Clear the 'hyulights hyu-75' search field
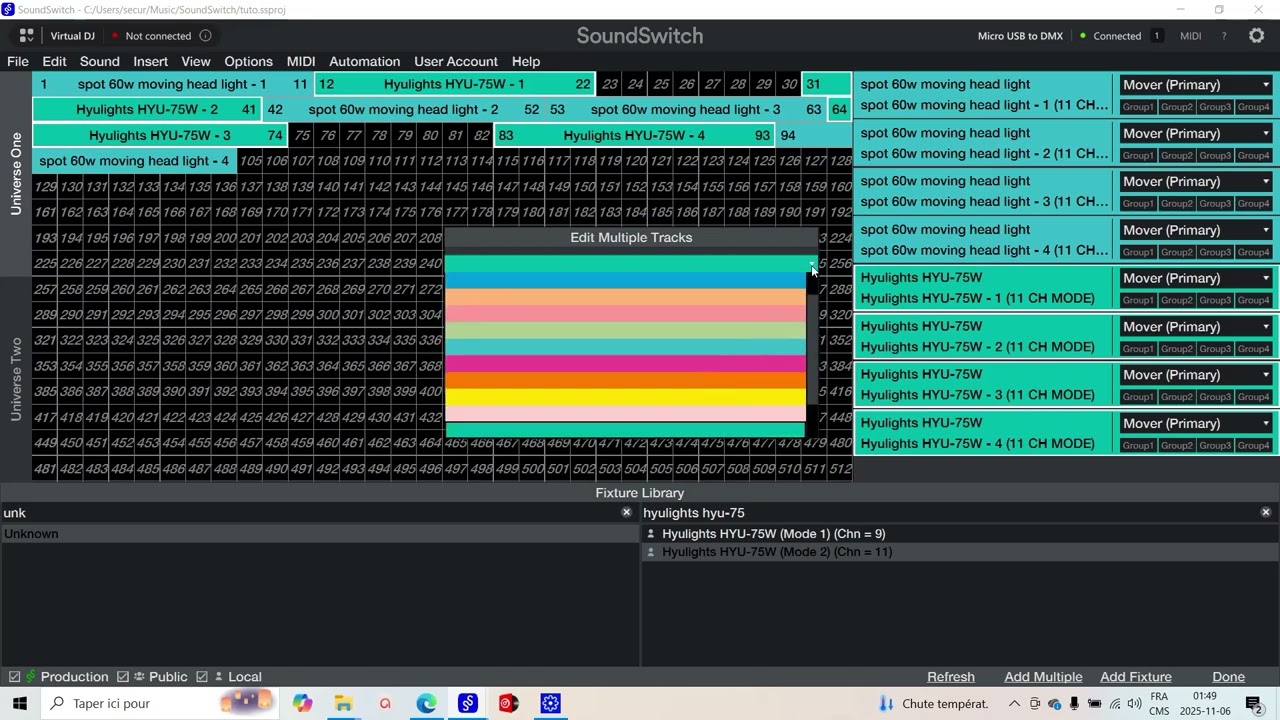 pyautogui.click(x=1266, y=513)
